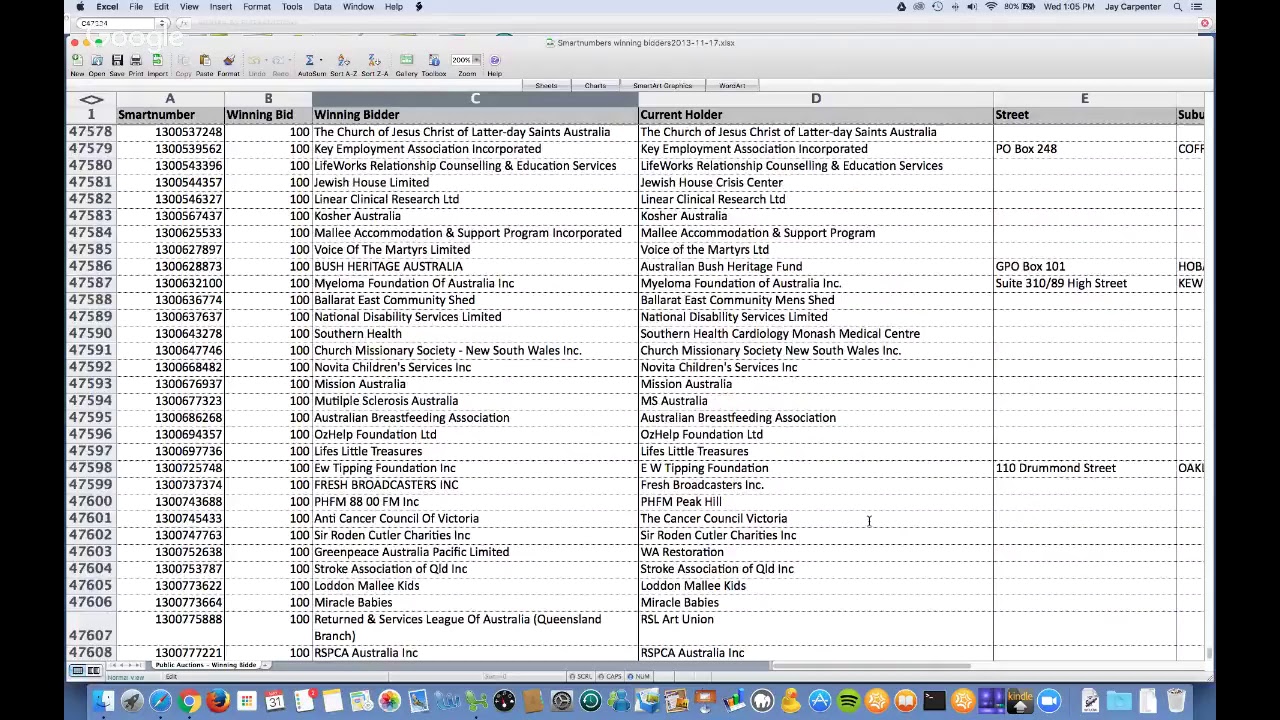Click the Name Box cell reference field
The height and width of the screenshot is (720, 1280).
(x=116, y=23)
